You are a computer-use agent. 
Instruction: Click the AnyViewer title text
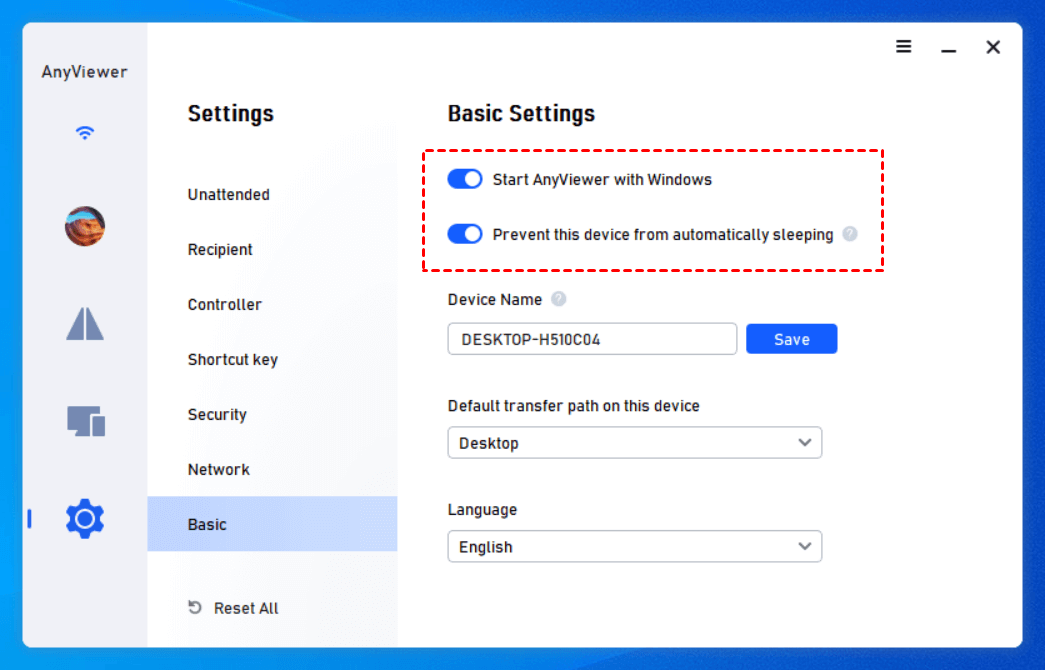pyautogui.click(x=84, y=71)
